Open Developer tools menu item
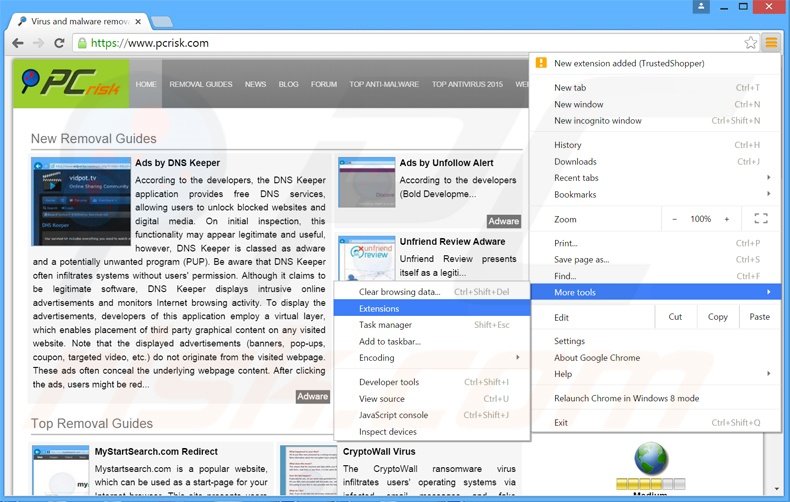This screenshot has height=502, width=790. coord(432,382)
